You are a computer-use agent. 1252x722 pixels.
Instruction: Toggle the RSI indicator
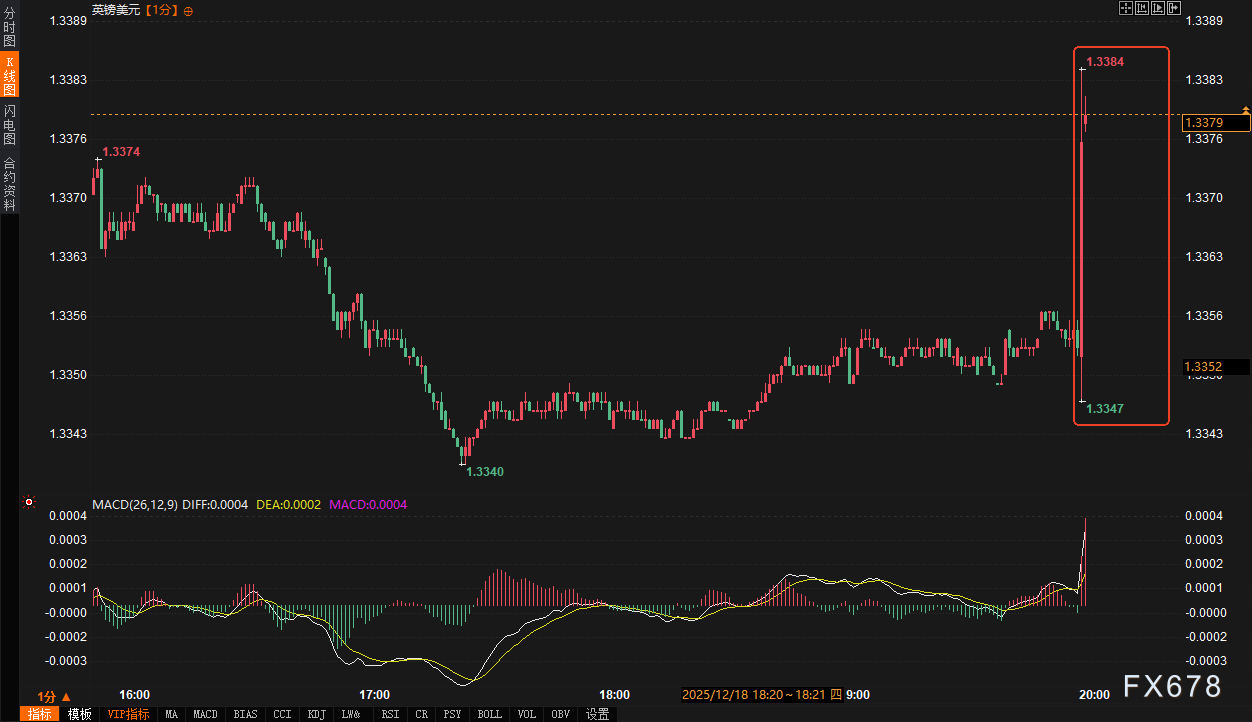(x=391, y=714)
